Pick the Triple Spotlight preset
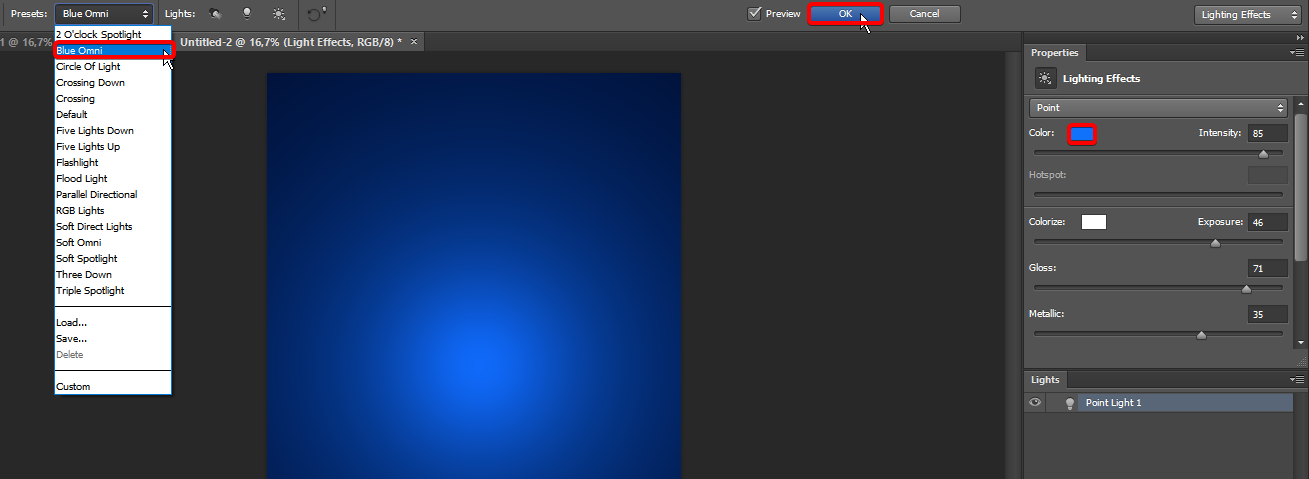1309x479 pixels. coord(113,291)
